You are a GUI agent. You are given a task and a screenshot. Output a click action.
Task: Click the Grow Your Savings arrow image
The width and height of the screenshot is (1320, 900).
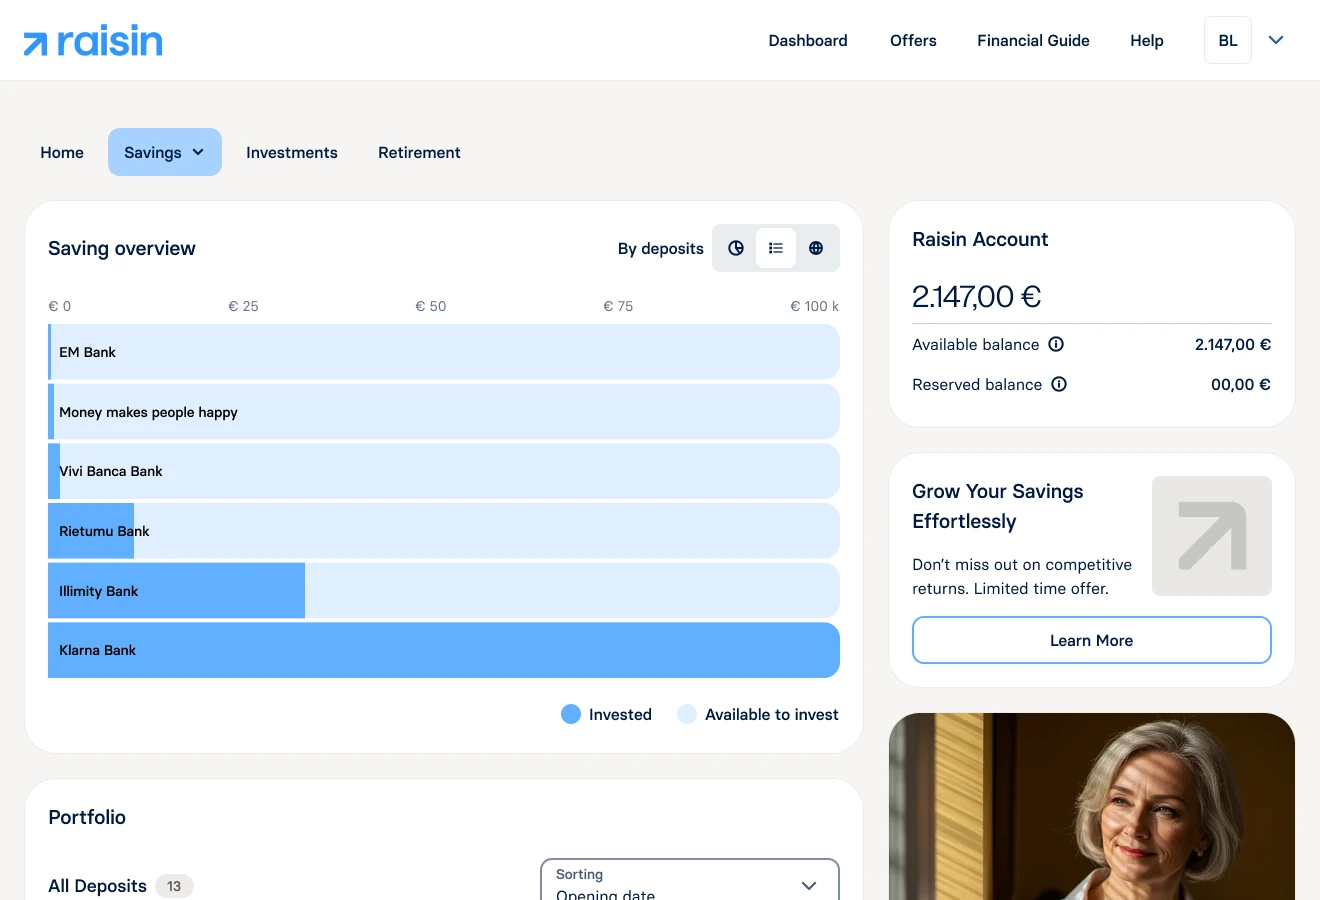1212,536
